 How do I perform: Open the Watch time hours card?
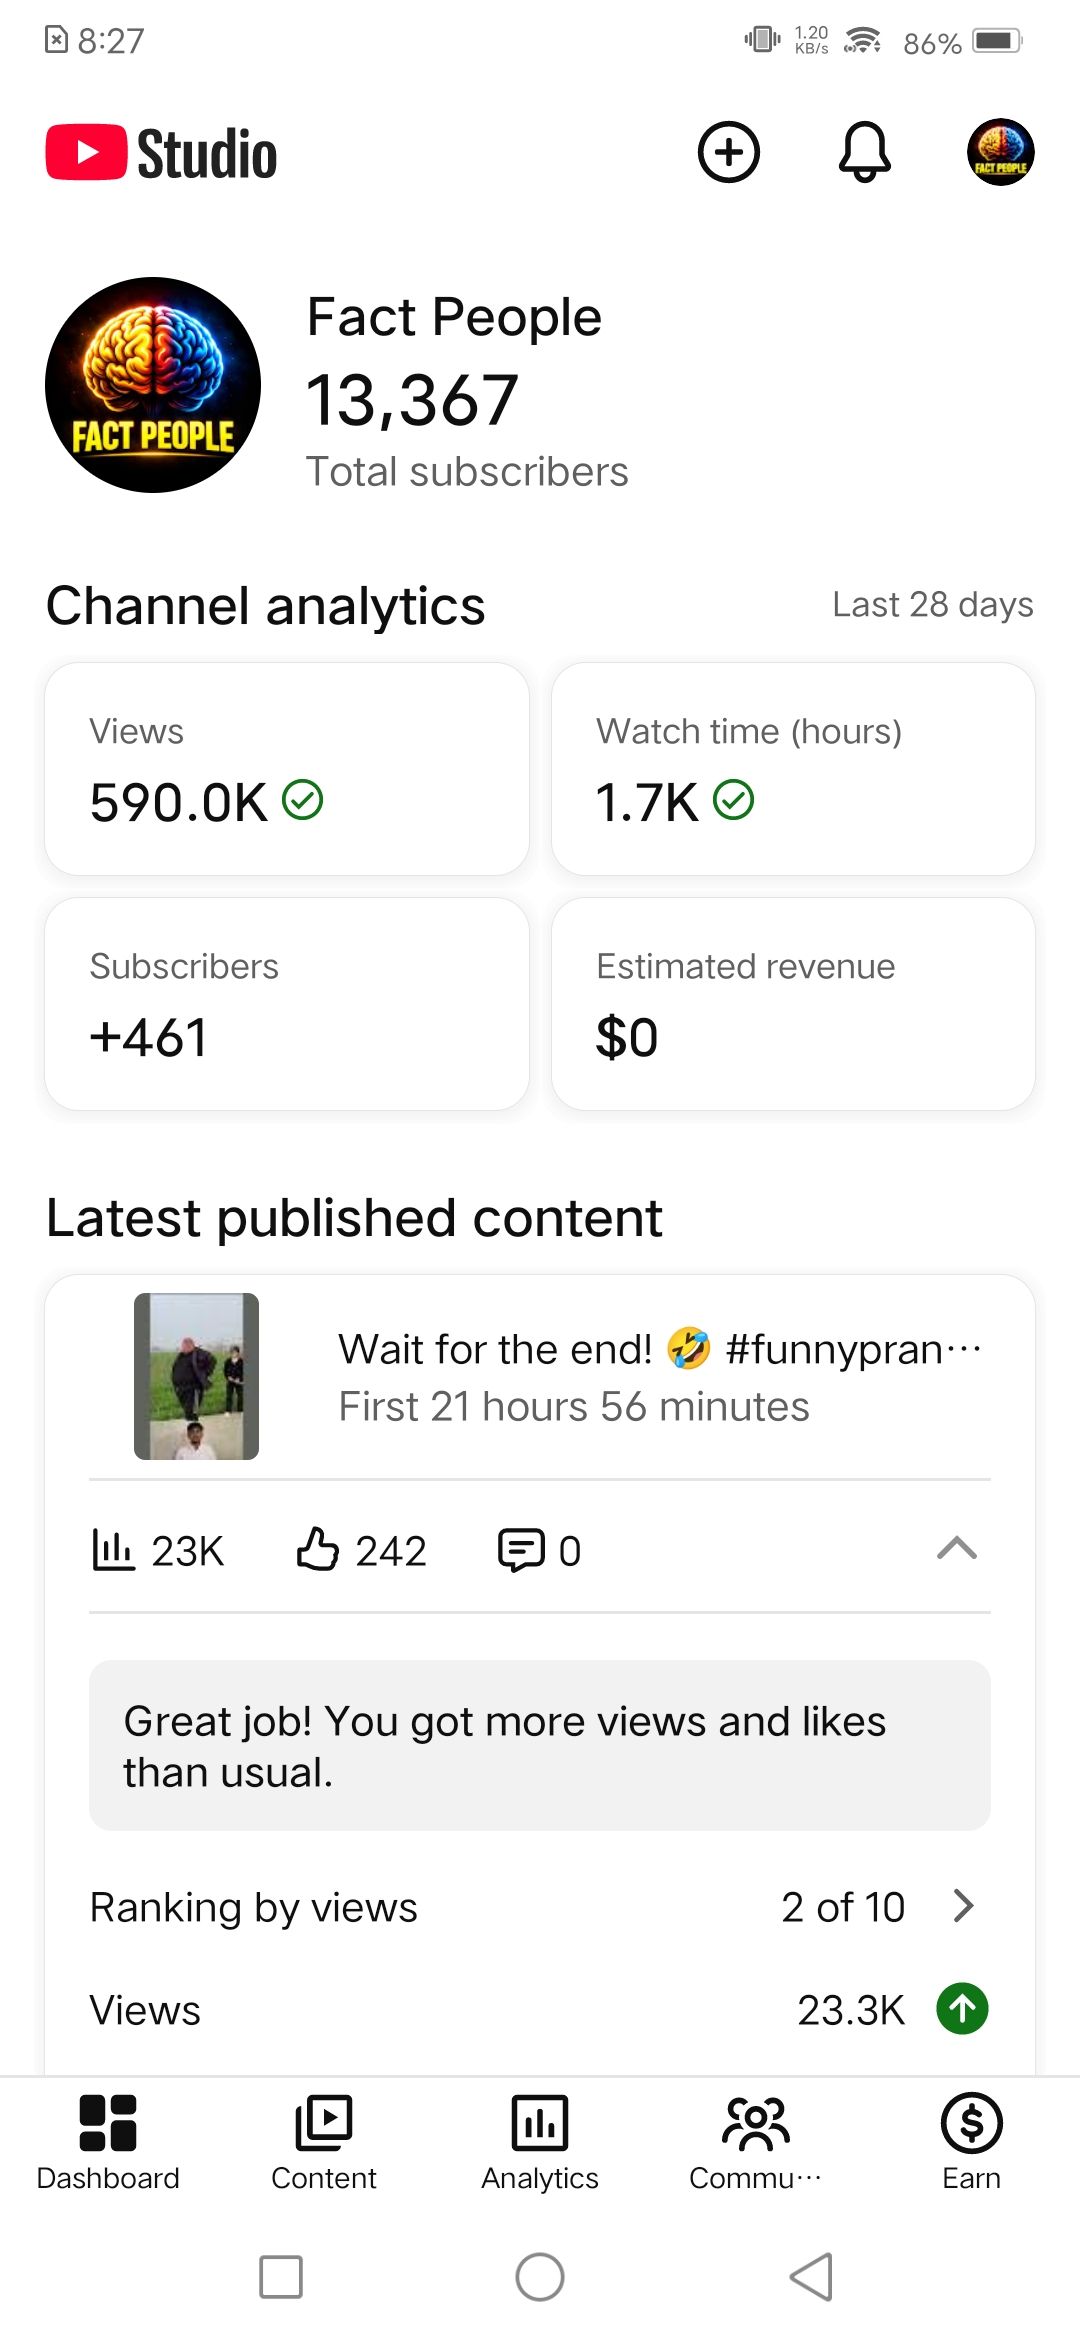tap(793, 769)
